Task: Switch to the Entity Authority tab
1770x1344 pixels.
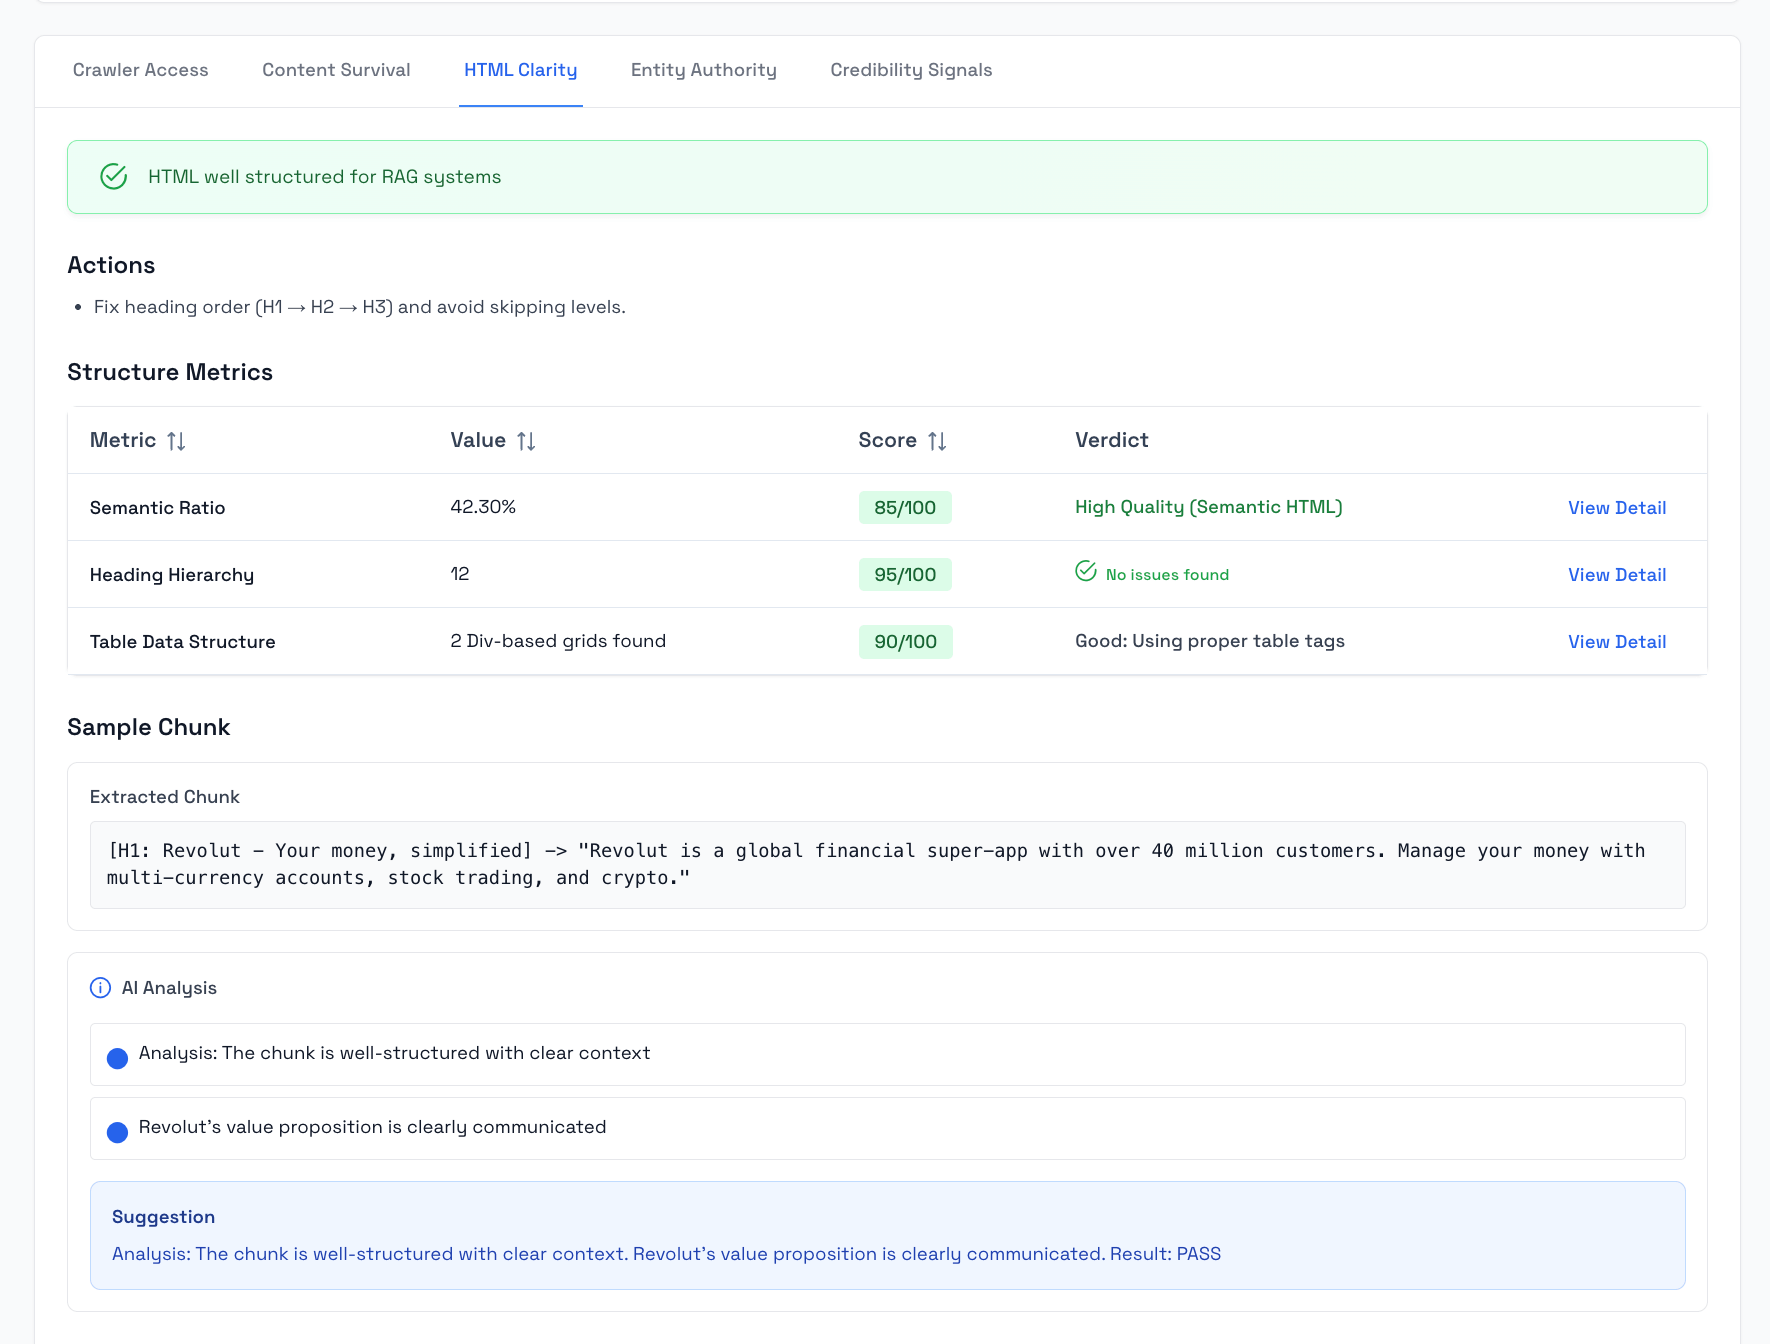Action: [703, 70]
